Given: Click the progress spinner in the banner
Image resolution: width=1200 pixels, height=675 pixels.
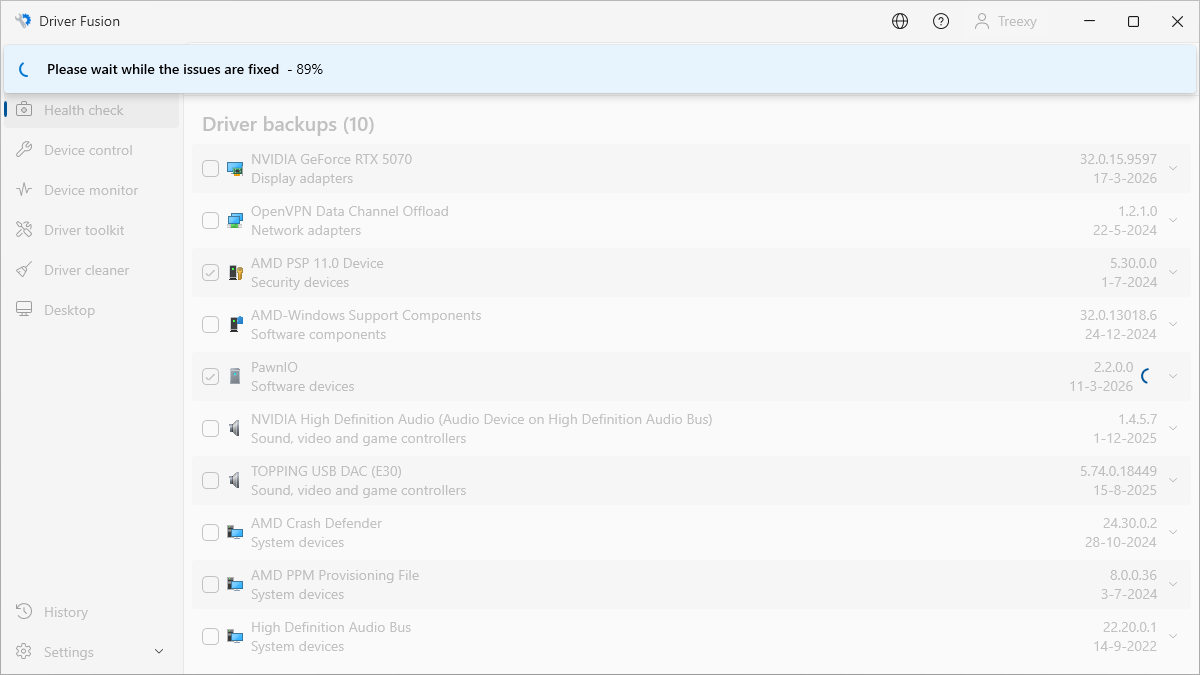Looking at the screenshot, I should point(25,70).
